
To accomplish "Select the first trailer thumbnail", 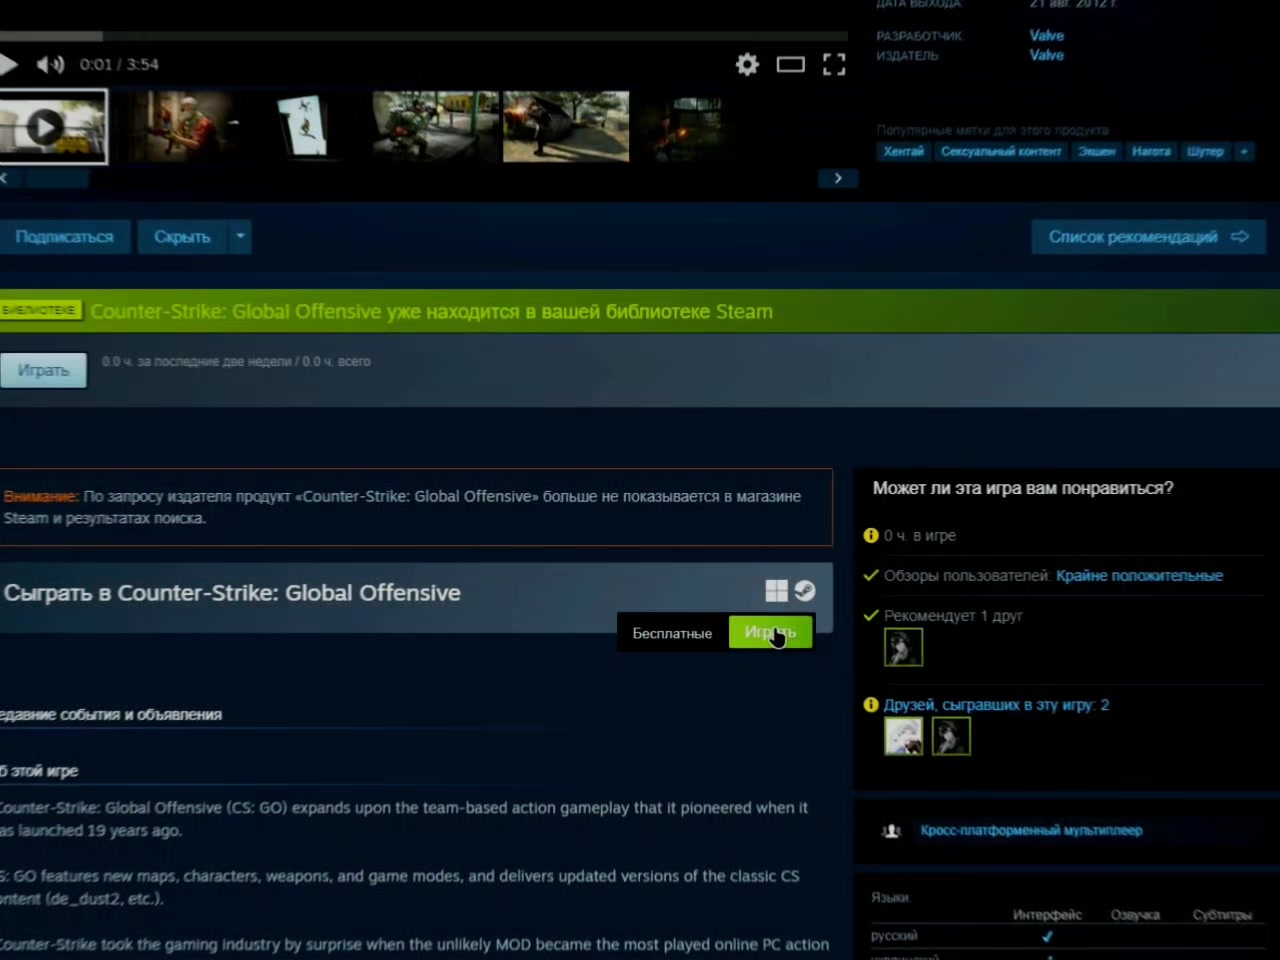I will coord(52,127).
